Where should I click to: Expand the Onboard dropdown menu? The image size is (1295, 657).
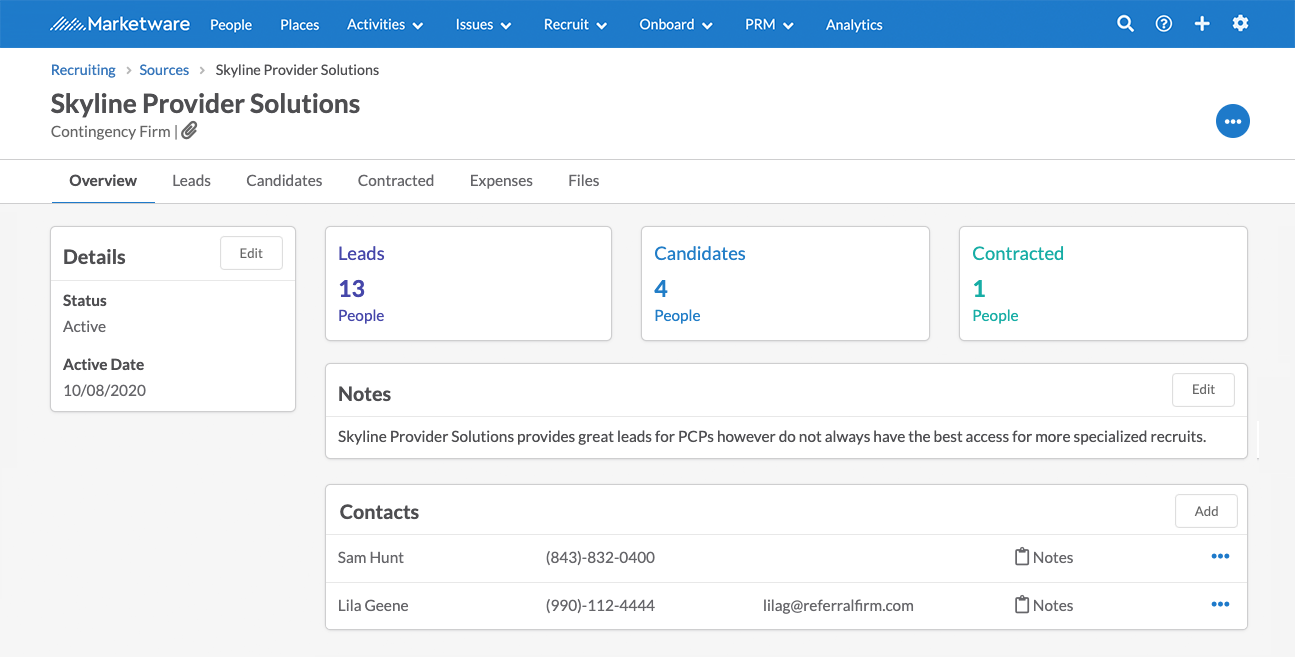tap(676, 25)
